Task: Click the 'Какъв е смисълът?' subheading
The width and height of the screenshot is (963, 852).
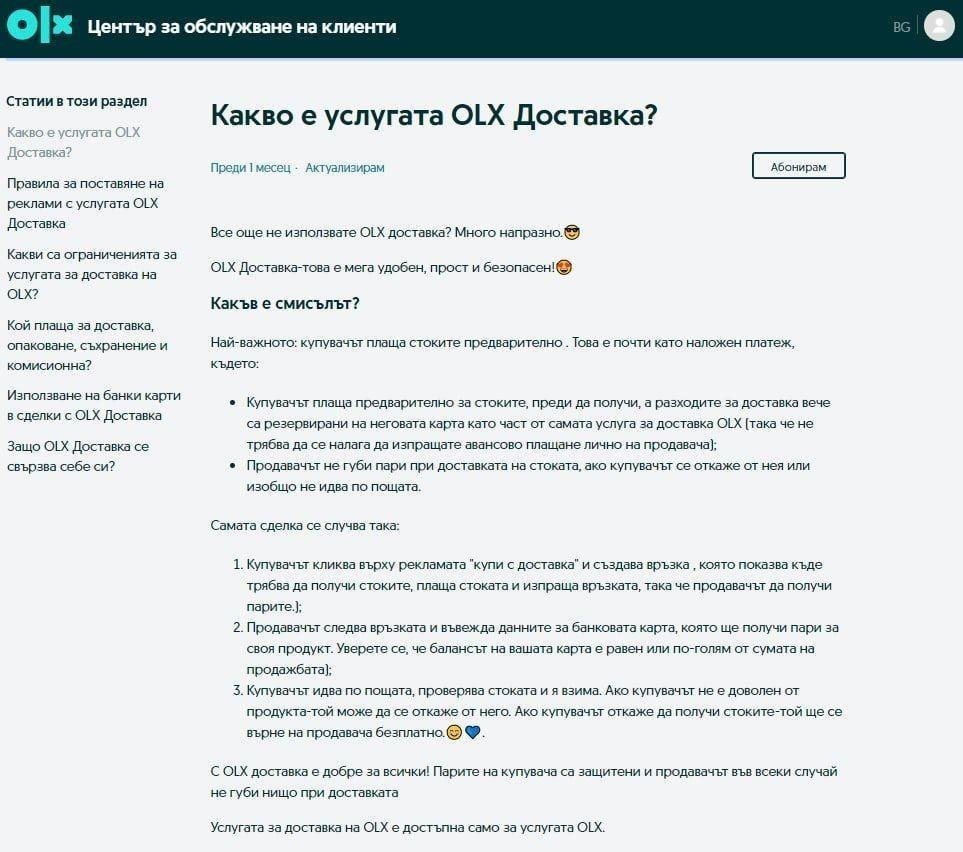Action: click(285, 303)
